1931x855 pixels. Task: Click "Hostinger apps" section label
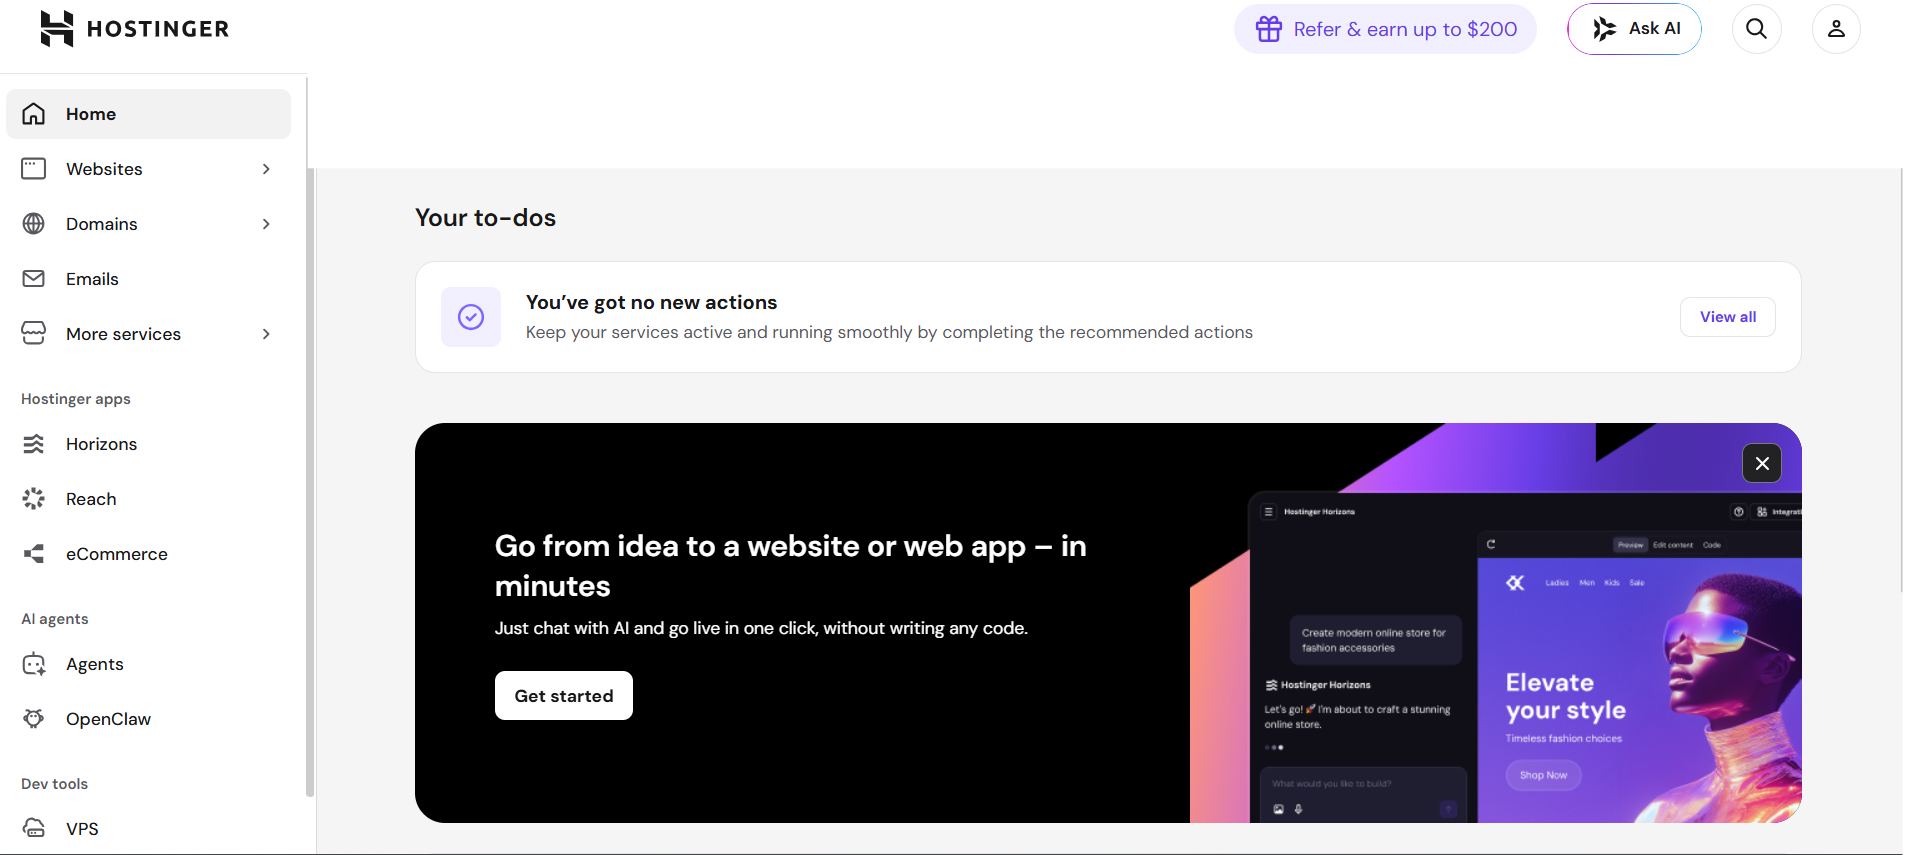tap(76, 399)
